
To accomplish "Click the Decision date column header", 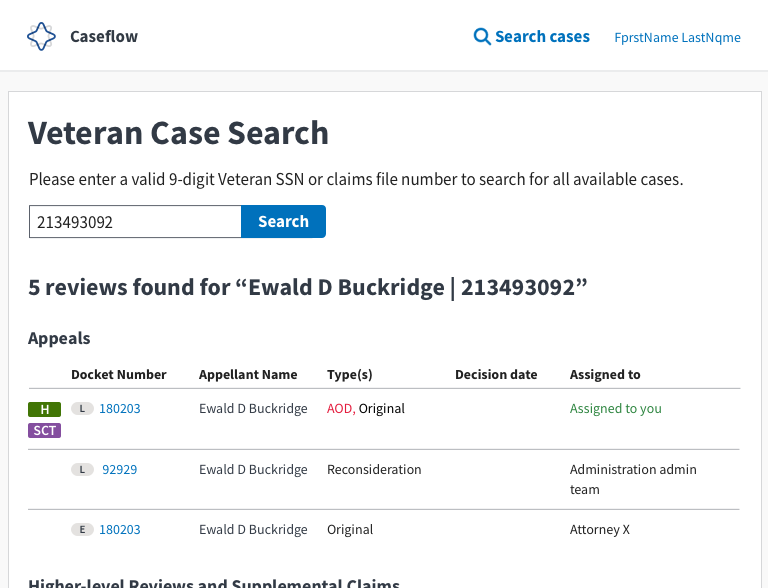I will click(x=496, y=374).
